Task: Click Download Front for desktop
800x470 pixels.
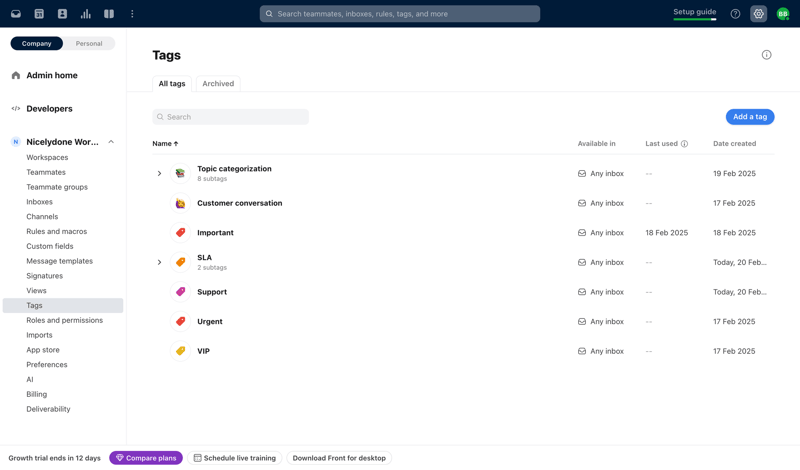Action: 339,458
